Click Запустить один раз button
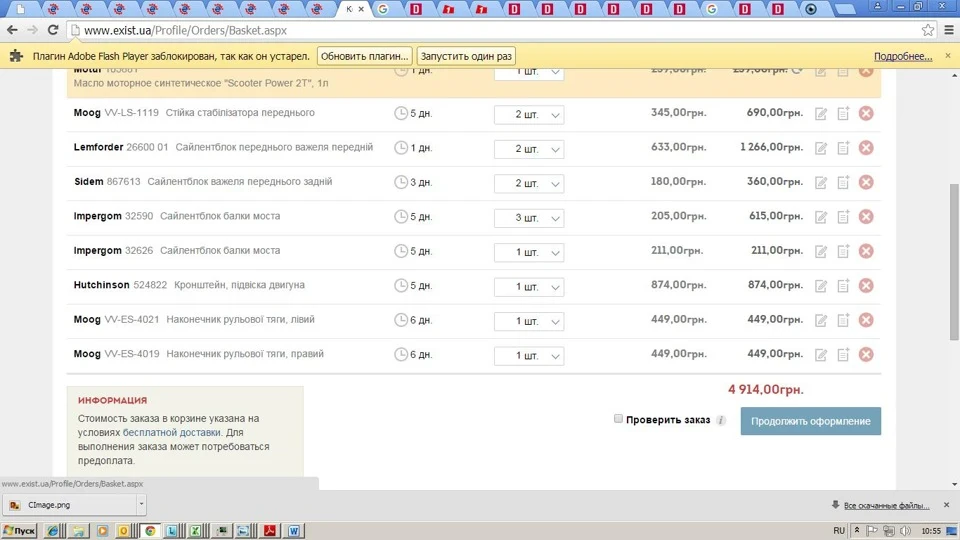The width and height of the screenshot is (960, 540). [466, 56]
